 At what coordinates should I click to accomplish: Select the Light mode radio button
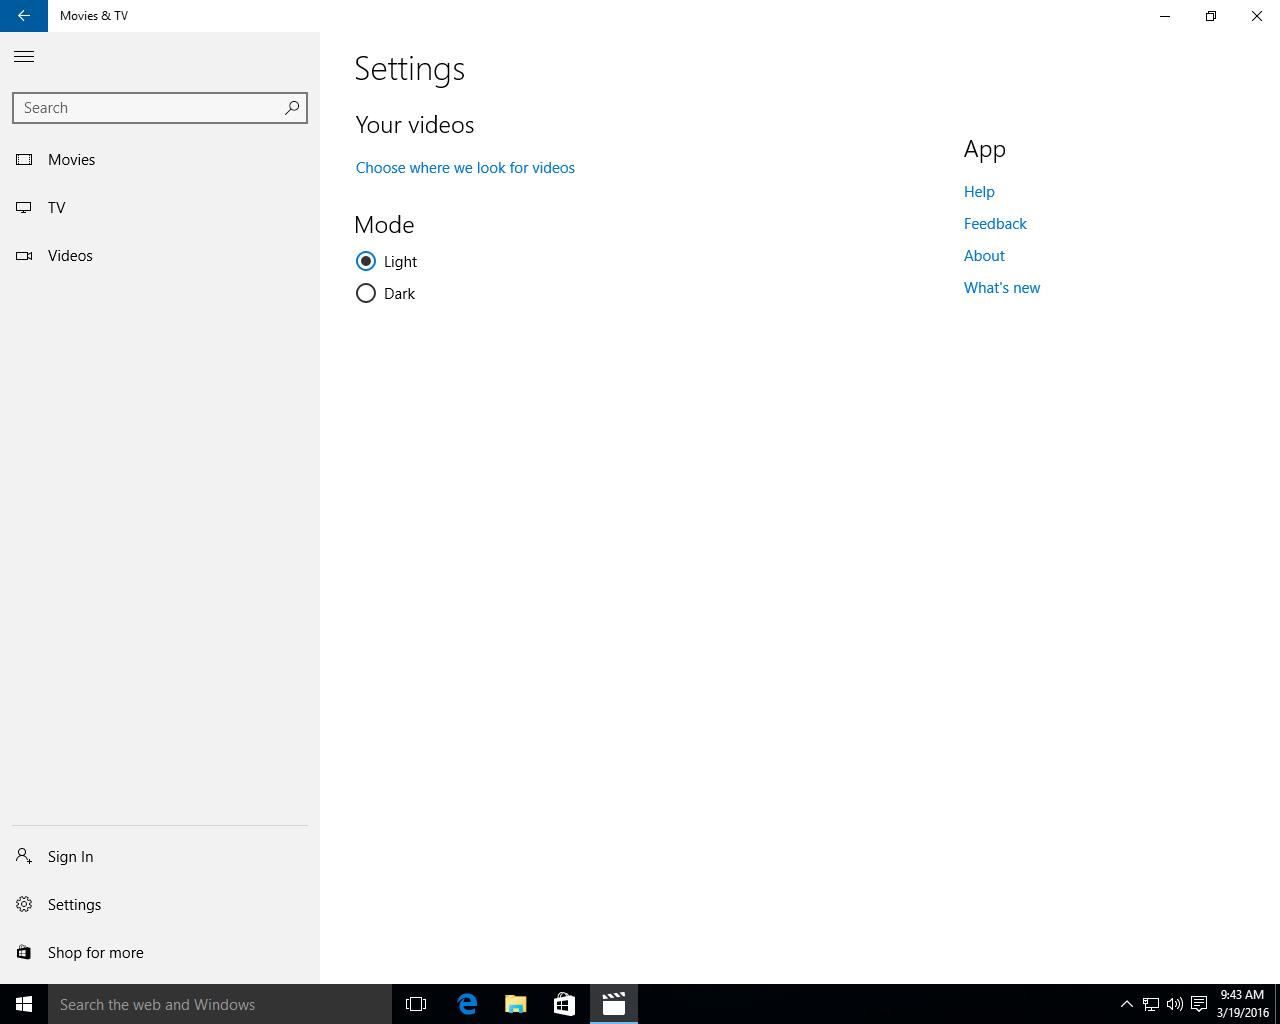(366, 261)
